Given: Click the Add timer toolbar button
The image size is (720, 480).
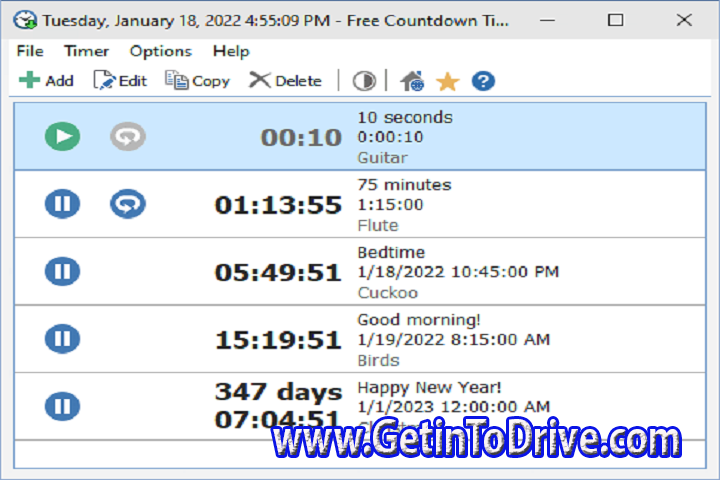Looking at the screenshot, I should tap(46, 80).
